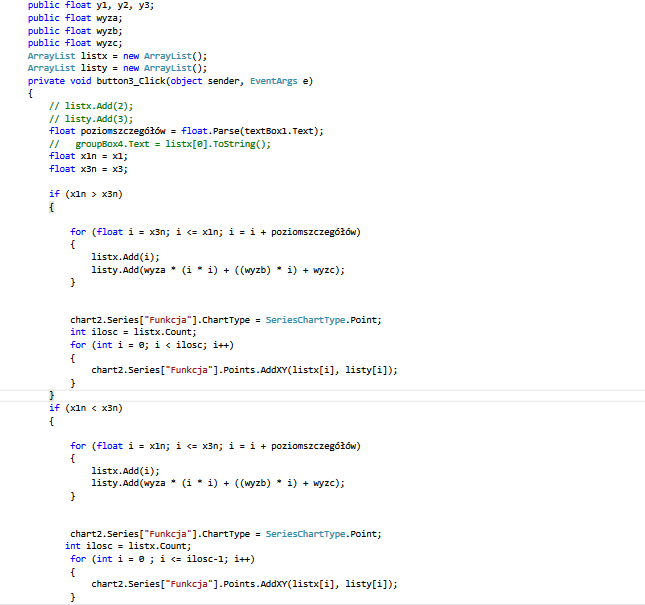Click 'float.Parse(textBox1.Text)' expression
This screenshot has width=645, height=605.
250,131
